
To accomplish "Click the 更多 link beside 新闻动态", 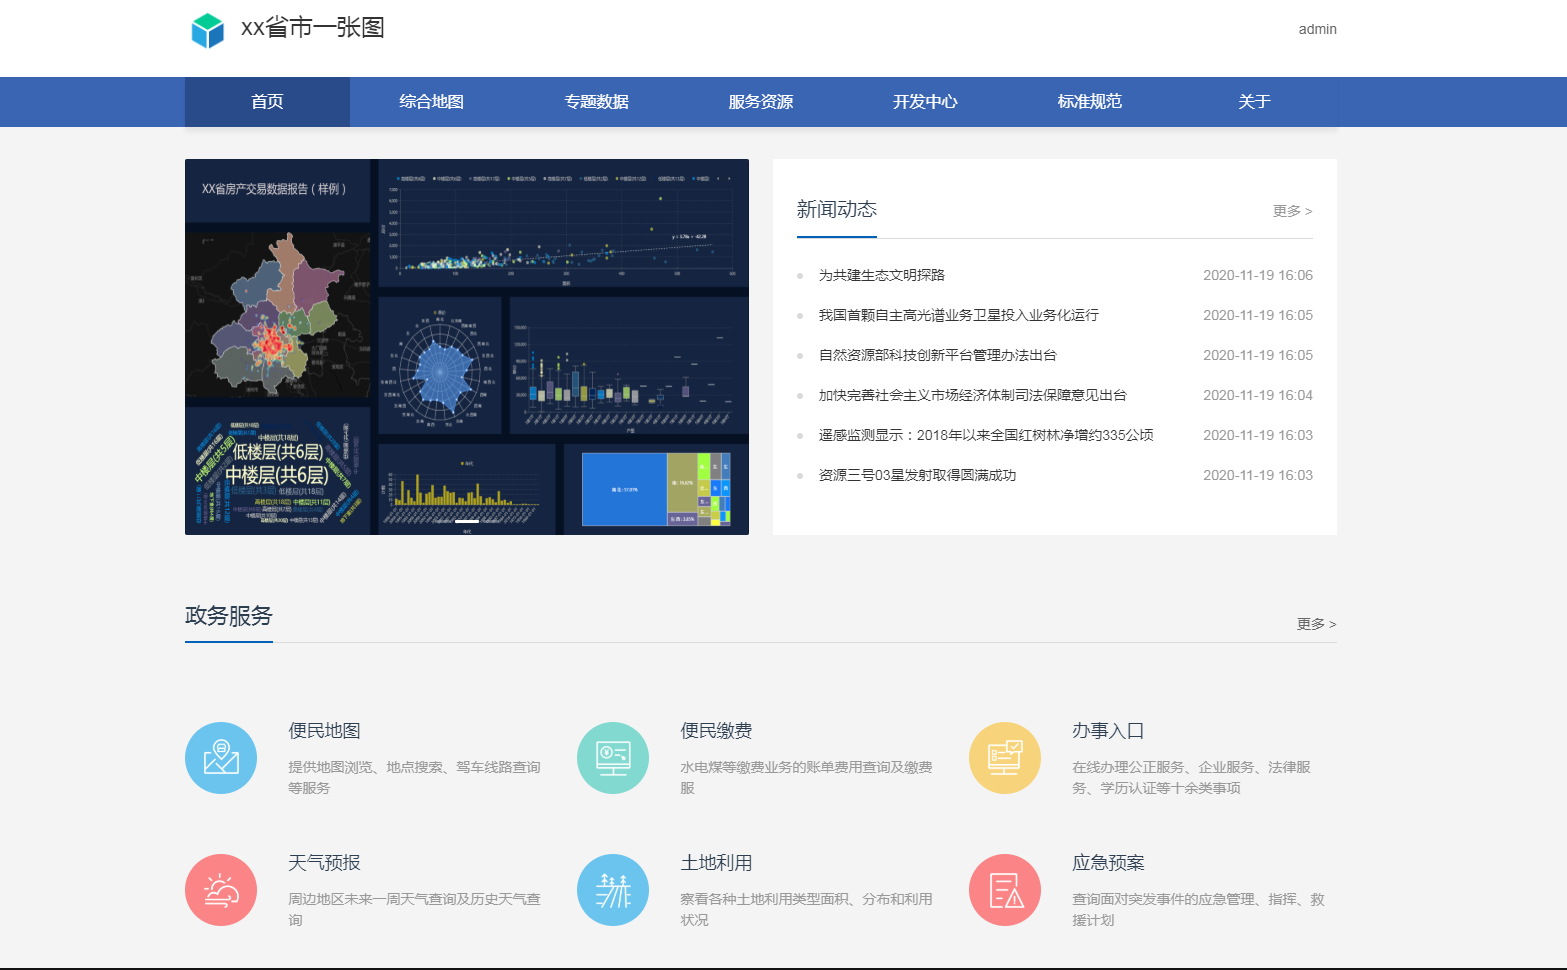I will [x=1291, y=210].
